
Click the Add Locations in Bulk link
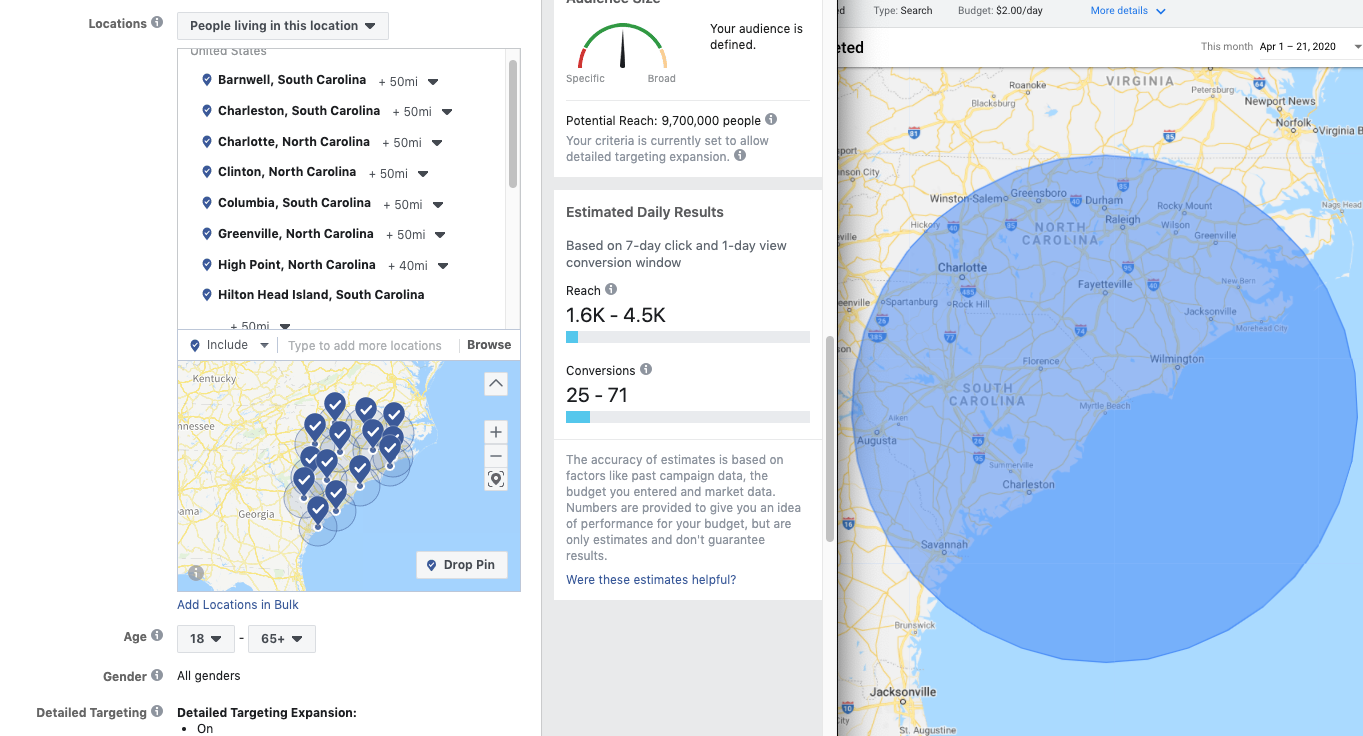238,605
